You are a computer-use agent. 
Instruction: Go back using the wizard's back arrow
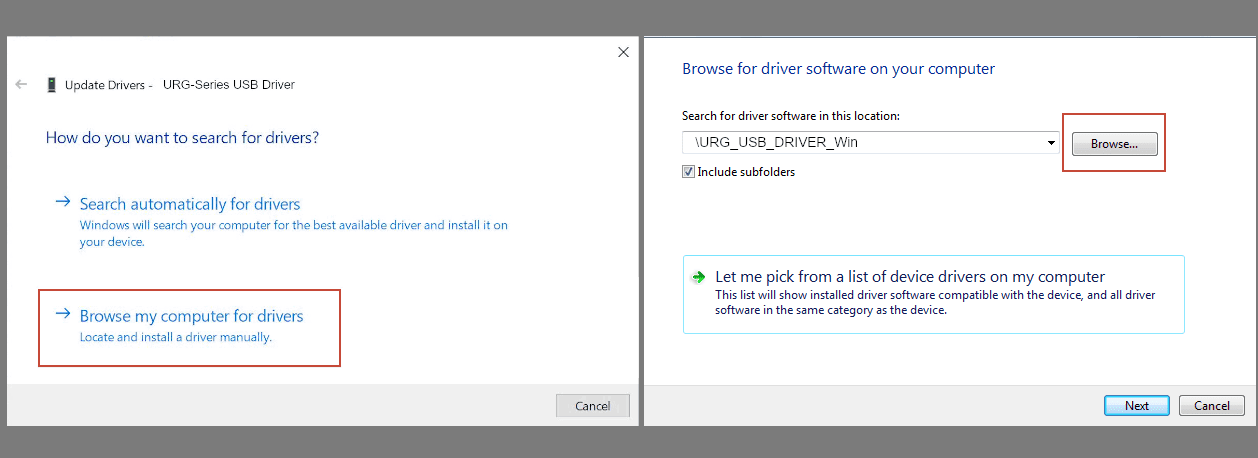[x=21, y=85]
